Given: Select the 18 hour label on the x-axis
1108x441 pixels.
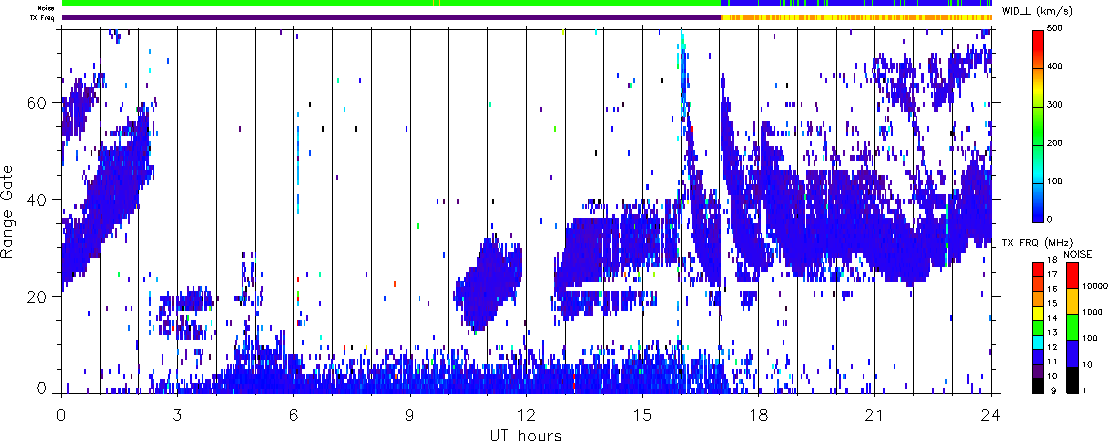Looking at the screenshot, I should coord(758,413).
